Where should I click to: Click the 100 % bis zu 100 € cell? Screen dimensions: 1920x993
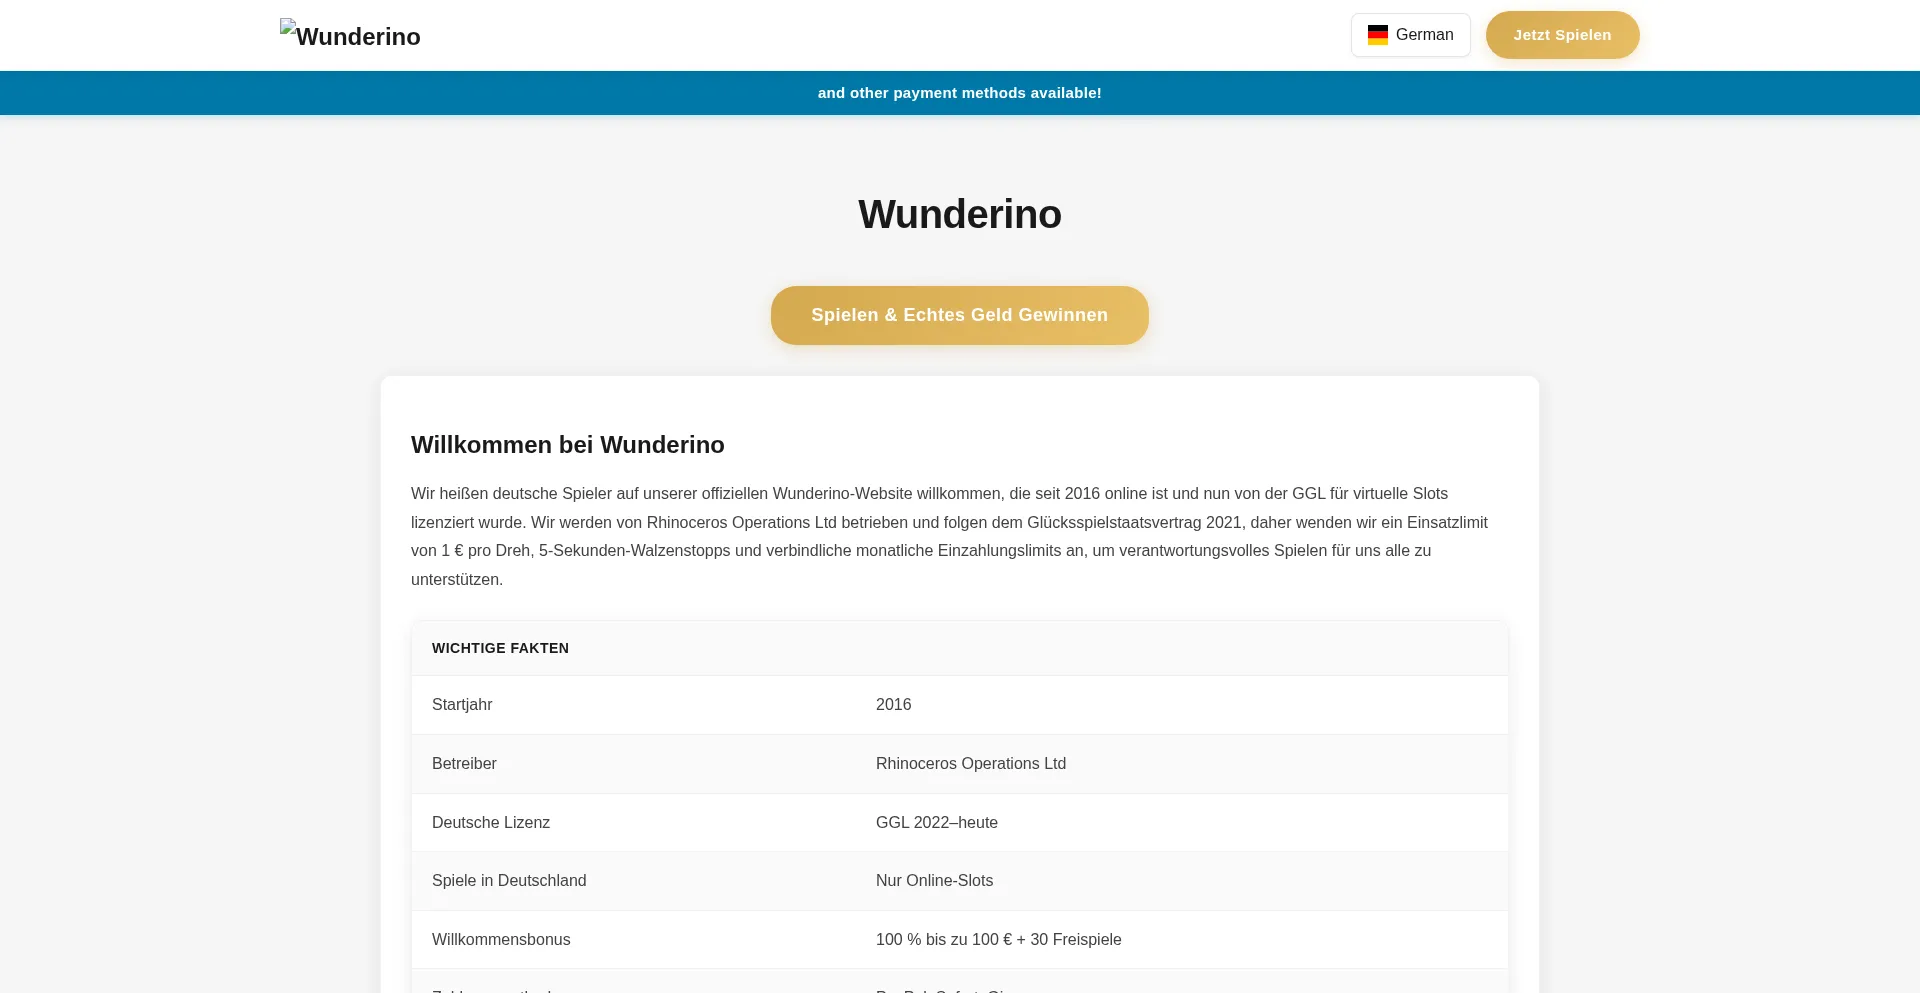pos(1182,940)
